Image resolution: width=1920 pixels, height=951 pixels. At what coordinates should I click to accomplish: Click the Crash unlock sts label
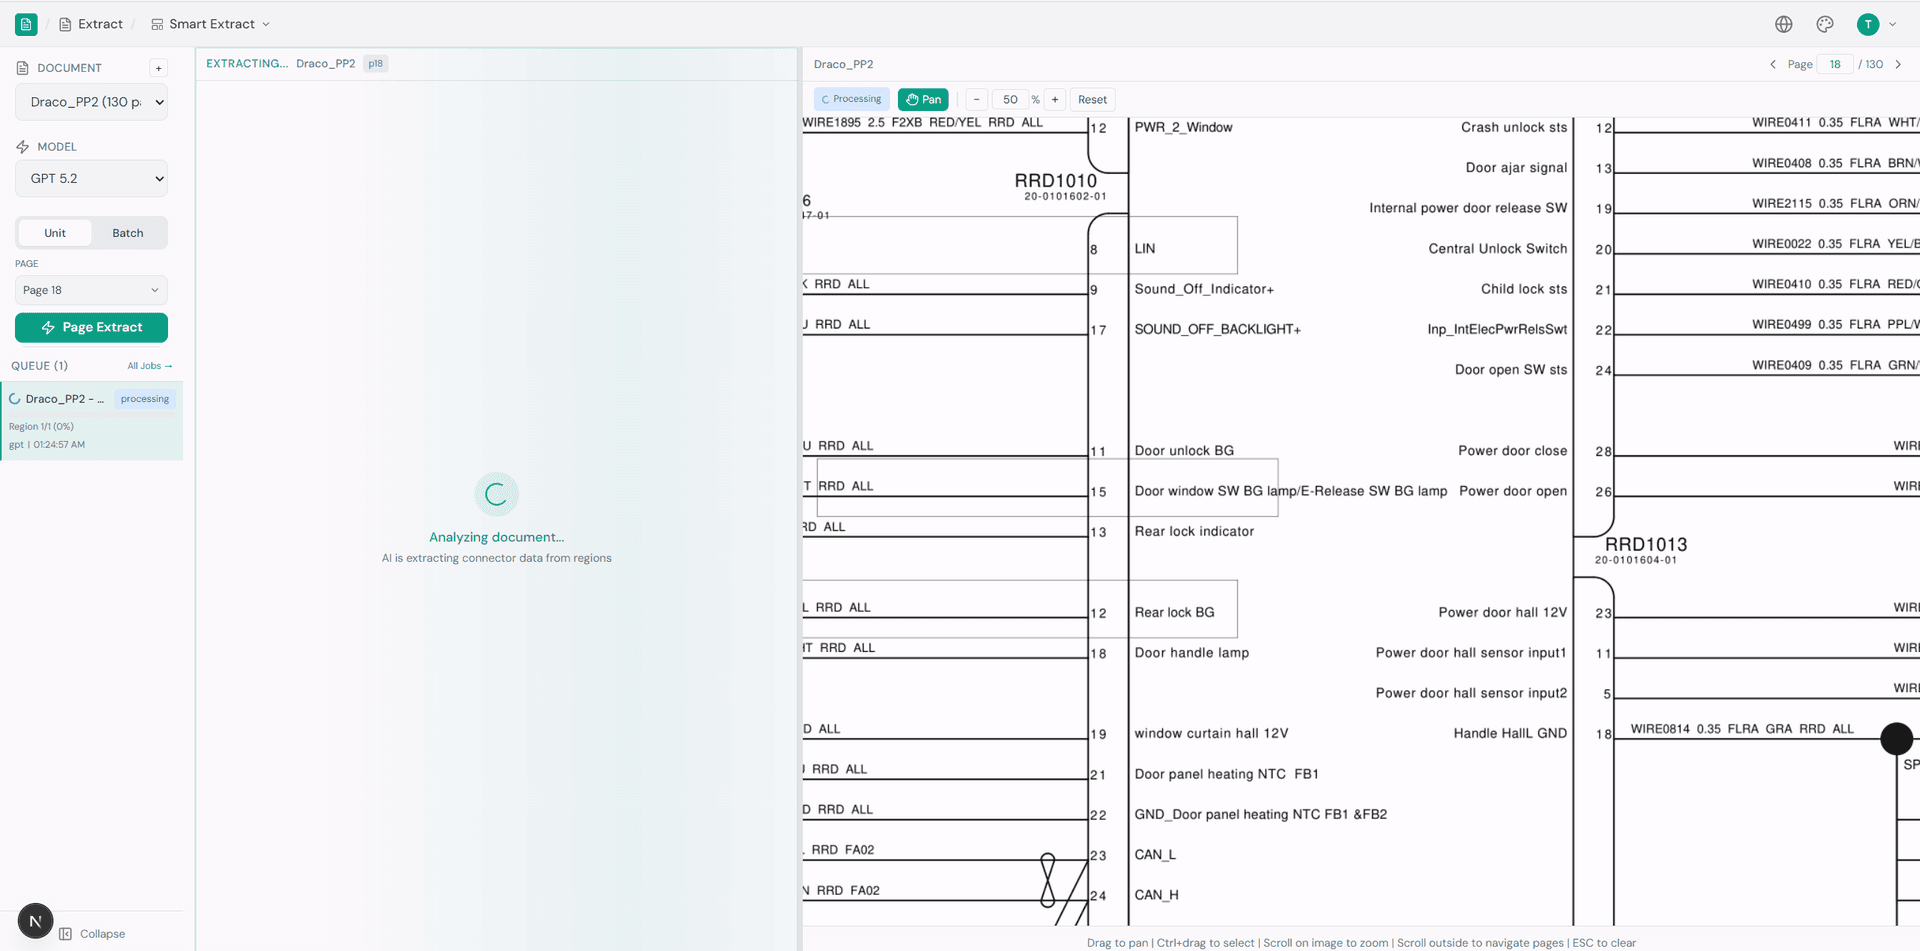coord(1514,127)
